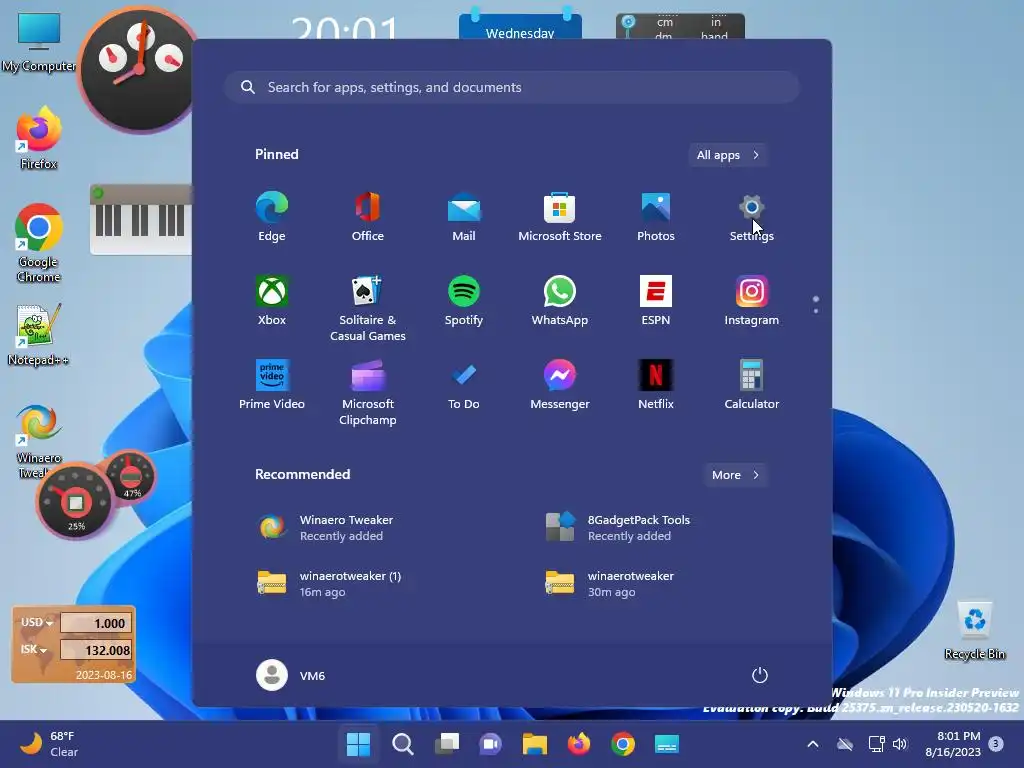This screenshot has height=768, width=1024.
Task: Open the Mail app
Action: (464, 217)
